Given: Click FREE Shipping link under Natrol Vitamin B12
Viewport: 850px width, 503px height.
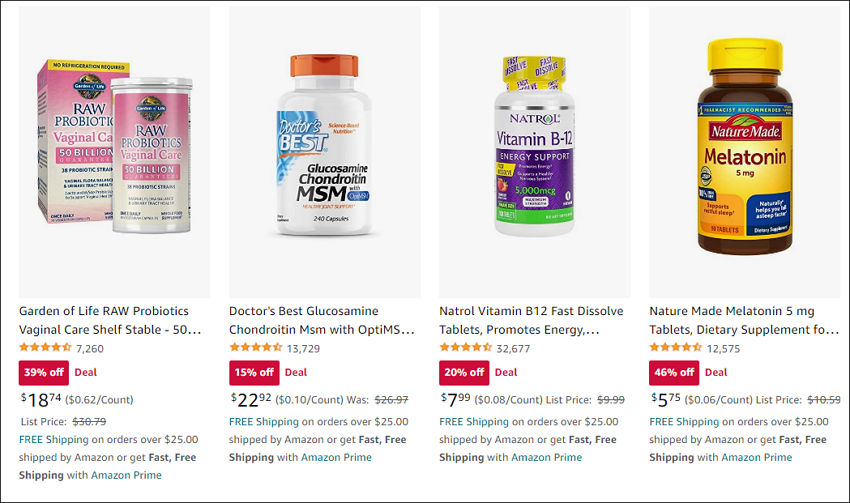Looking at the screenshot, I should point(474,422).
